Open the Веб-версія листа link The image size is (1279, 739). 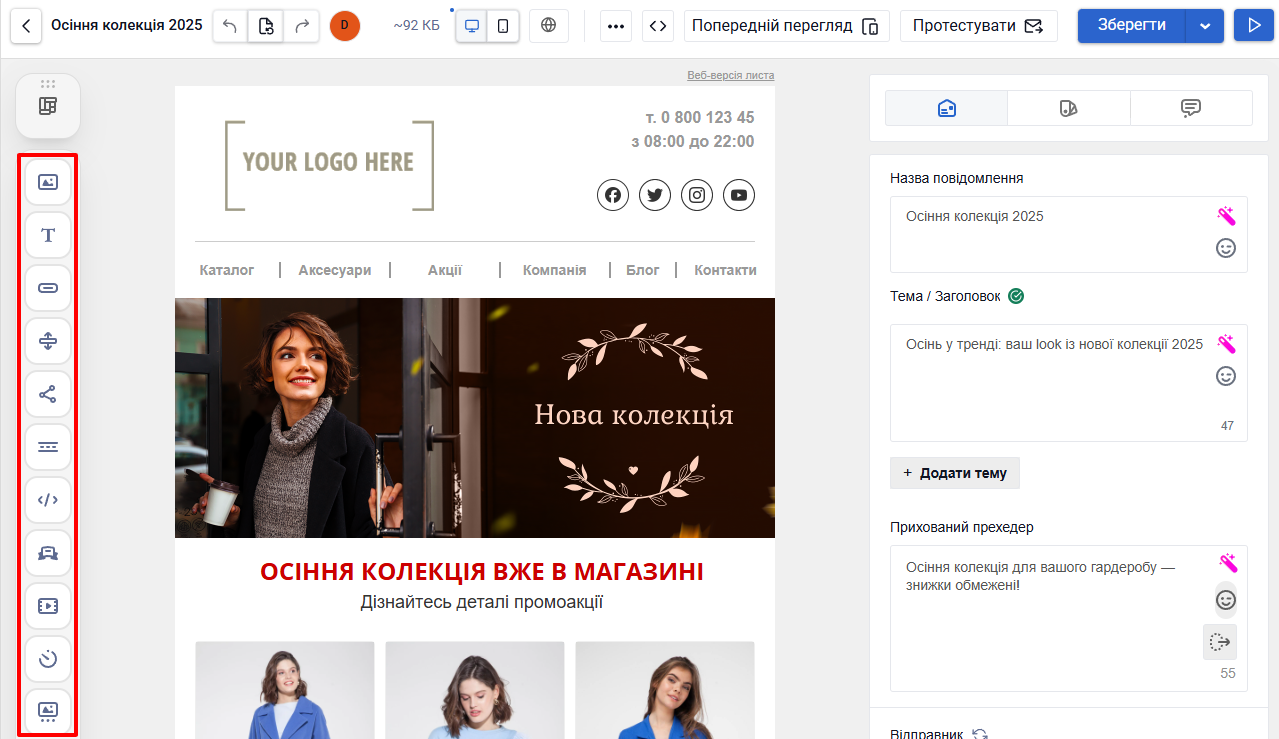tap(730, 76)
